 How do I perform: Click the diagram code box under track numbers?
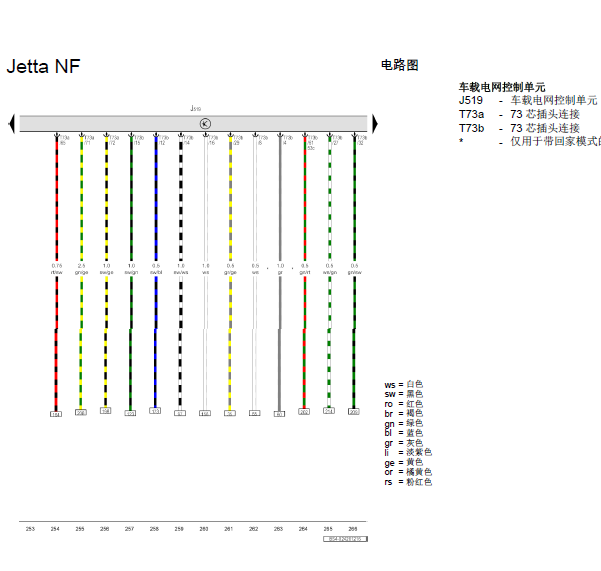[345, 539]
